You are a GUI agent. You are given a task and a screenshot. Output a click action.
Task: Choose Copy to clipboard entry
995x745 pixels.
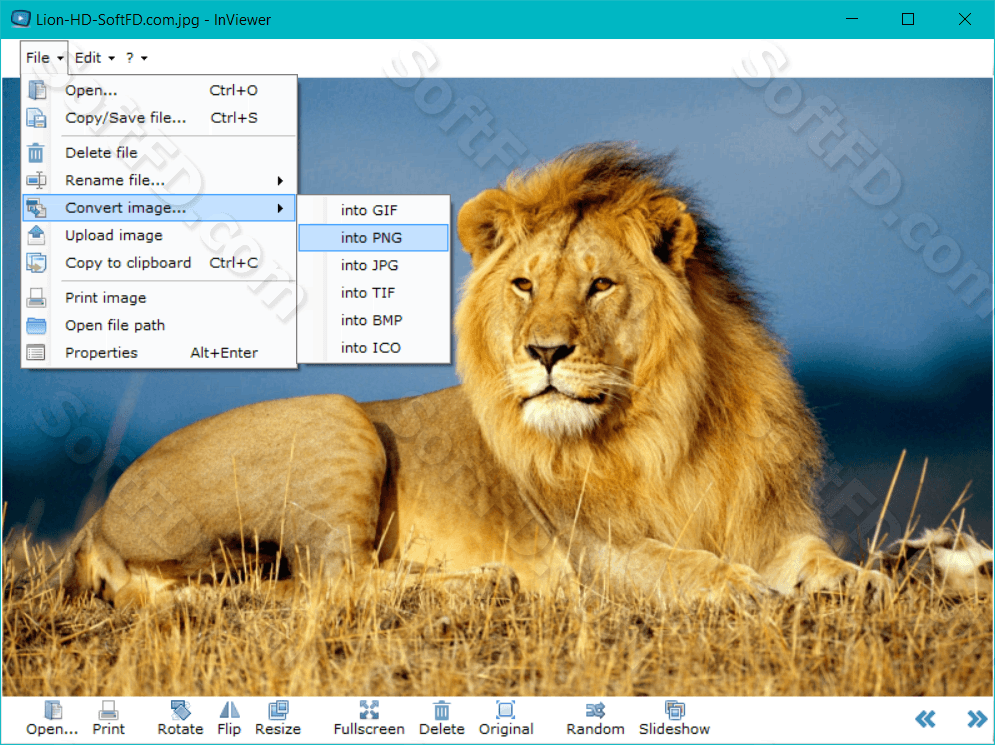[159, 263]
